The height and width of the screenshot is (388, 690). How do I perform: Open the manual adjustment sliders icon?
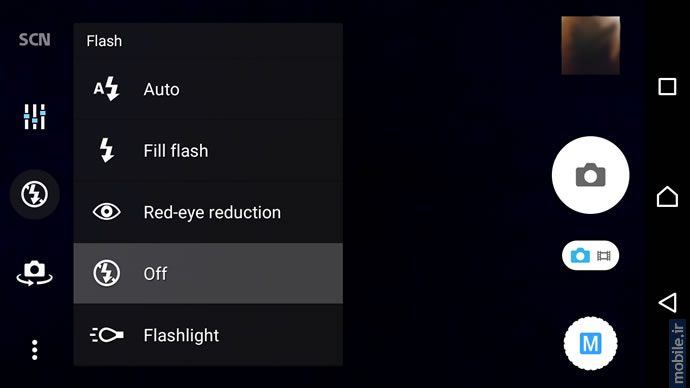pyautogui.click(x=34, y=117)
